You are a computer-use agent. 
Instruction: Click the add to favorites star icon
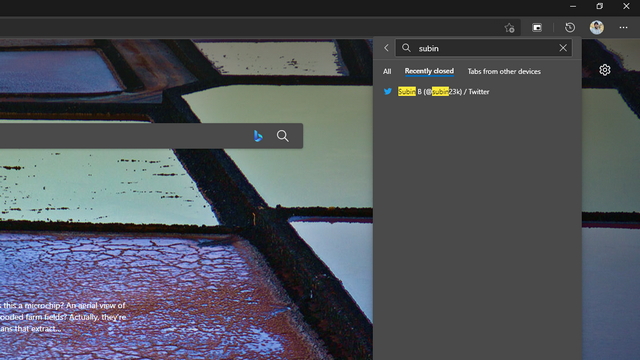(x=509, y=28)
